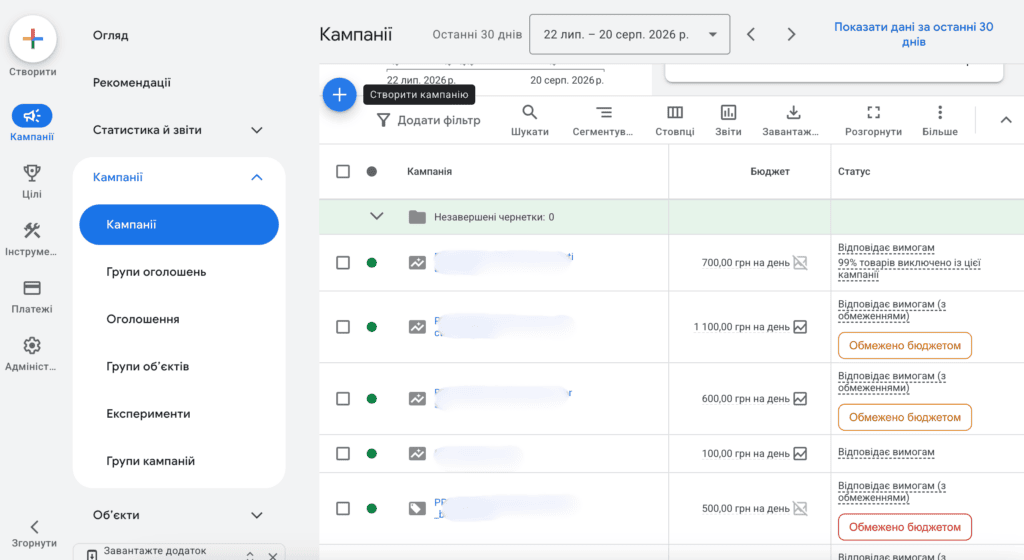
Task: Check the 100,00 грн на день campaign row
Action: (x=343, y=453)
